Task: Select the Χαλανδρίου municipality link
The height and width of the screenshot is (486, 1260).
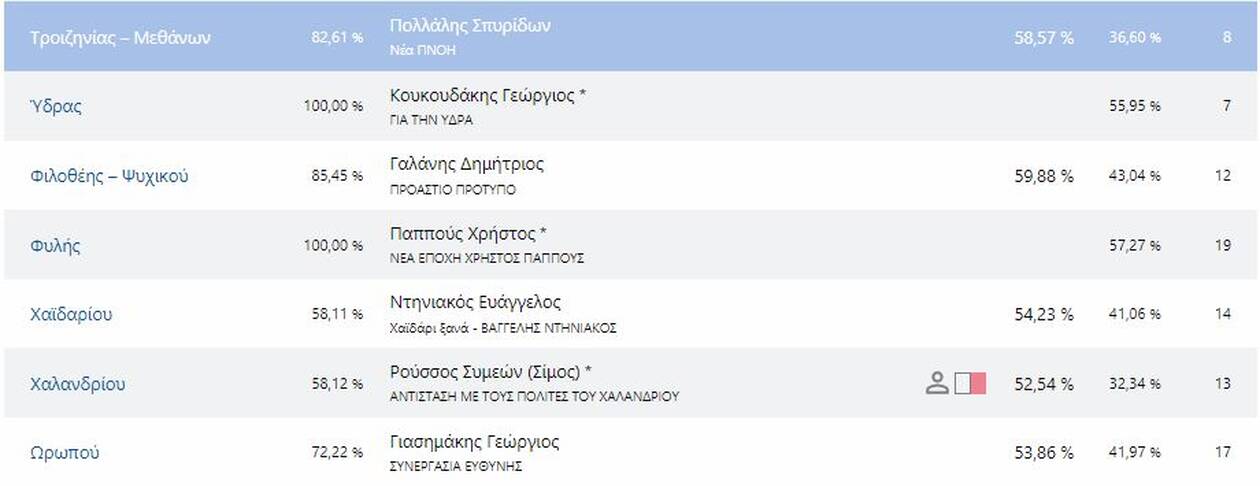Action: 77,384
